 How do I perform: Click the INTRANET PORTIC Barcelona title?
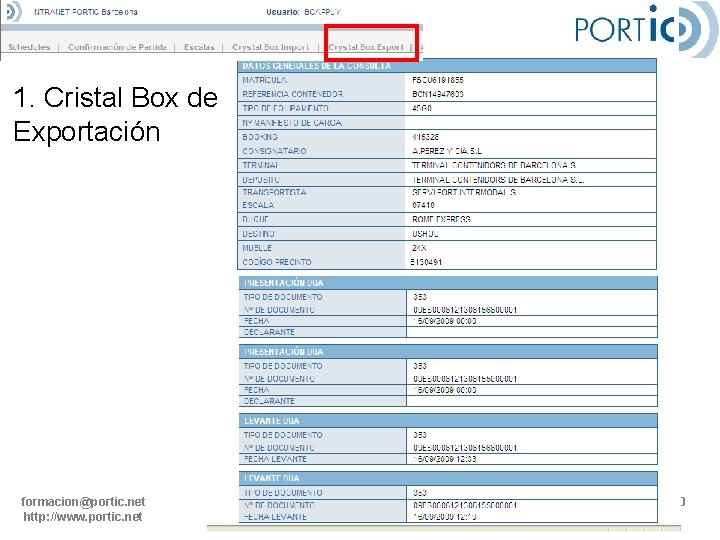[x=85, y=12]
